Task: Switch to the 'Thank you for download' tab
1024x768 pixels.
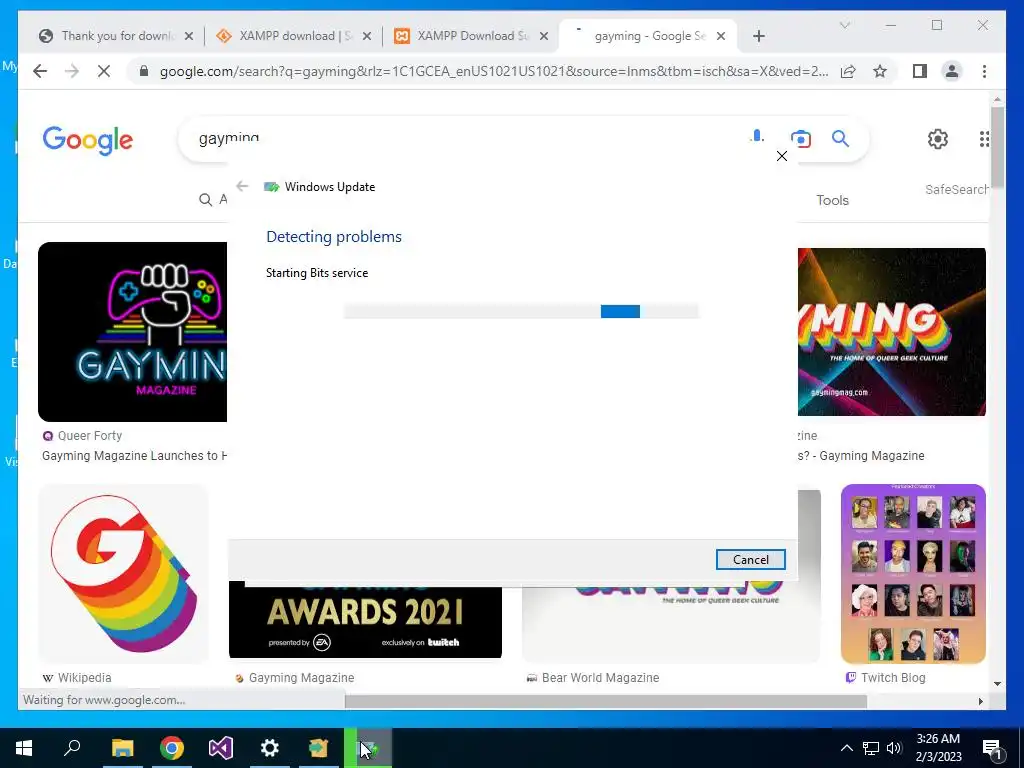Action: tap(118, 36)
